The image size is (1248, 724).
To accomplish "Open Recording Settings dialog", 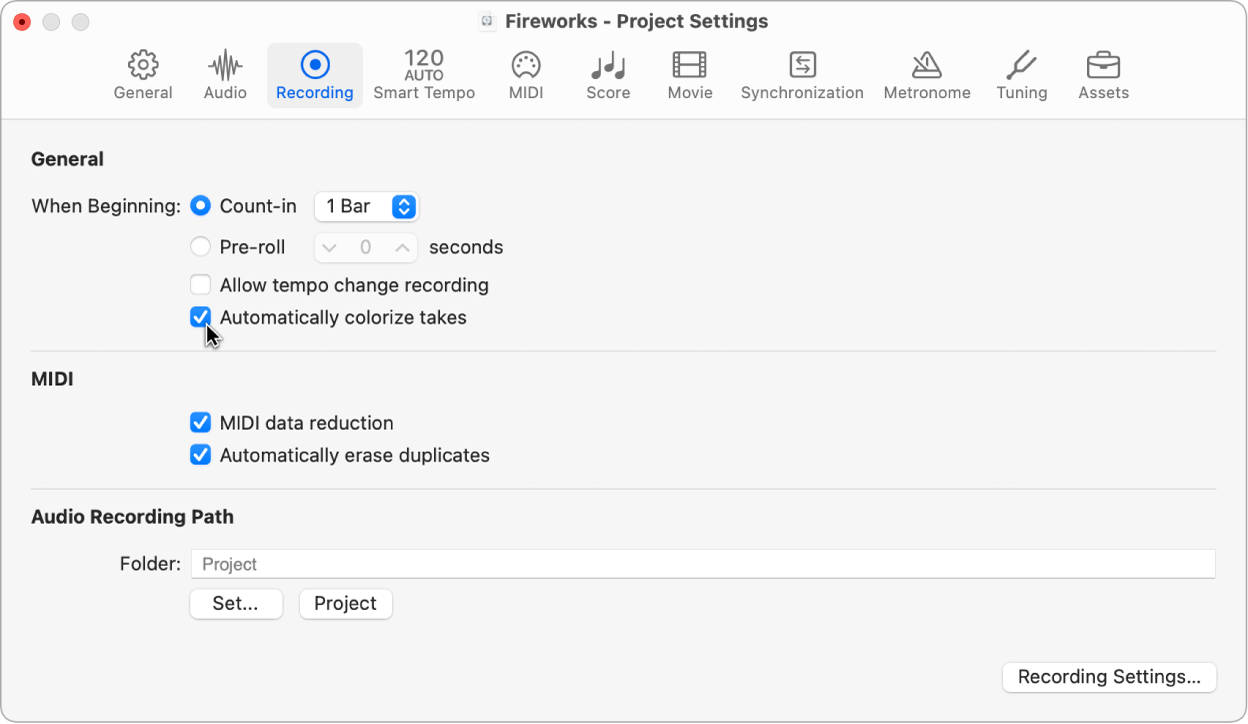I will tap(1109, 677).
